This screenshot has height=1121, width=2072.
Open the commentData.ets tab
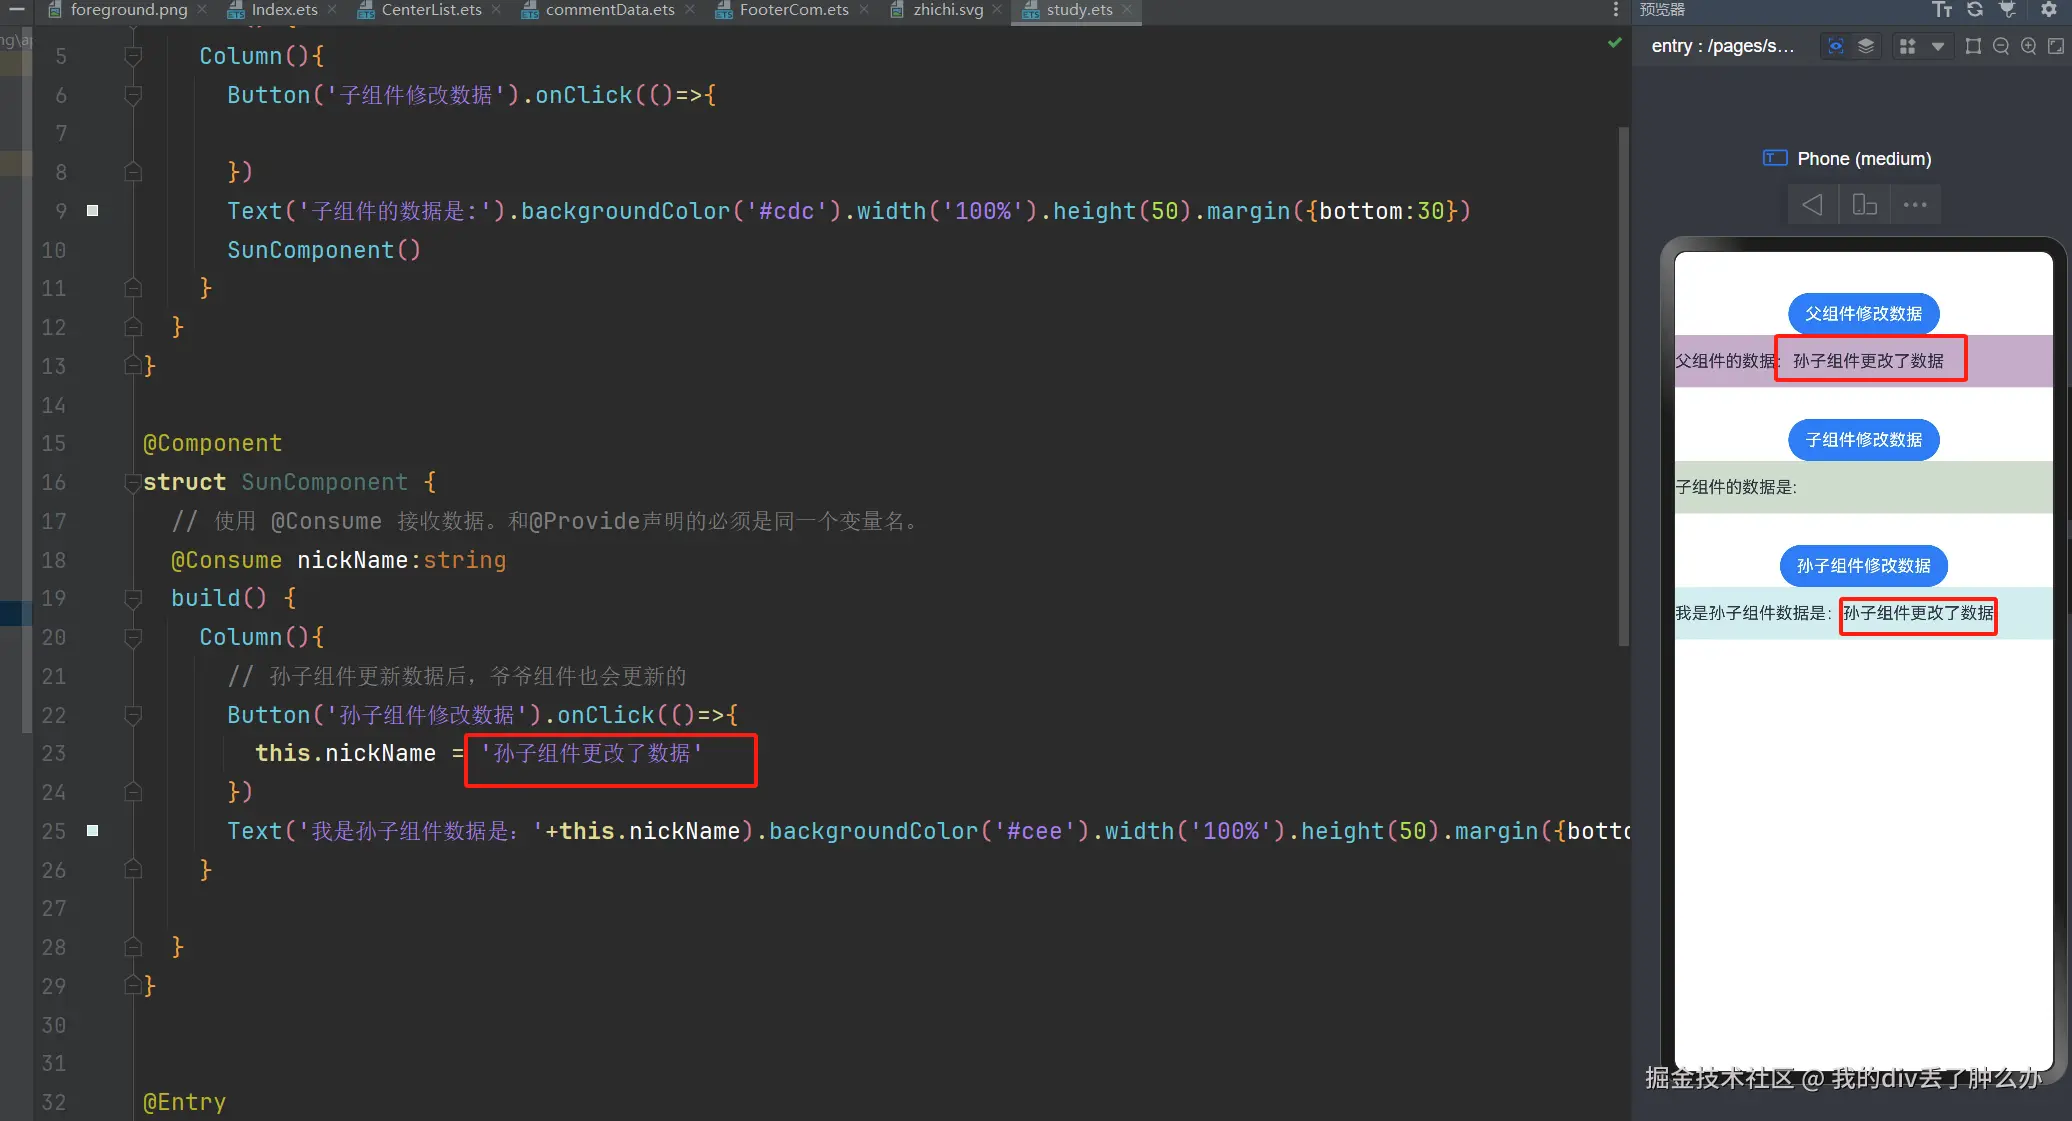tap(609, 10)
